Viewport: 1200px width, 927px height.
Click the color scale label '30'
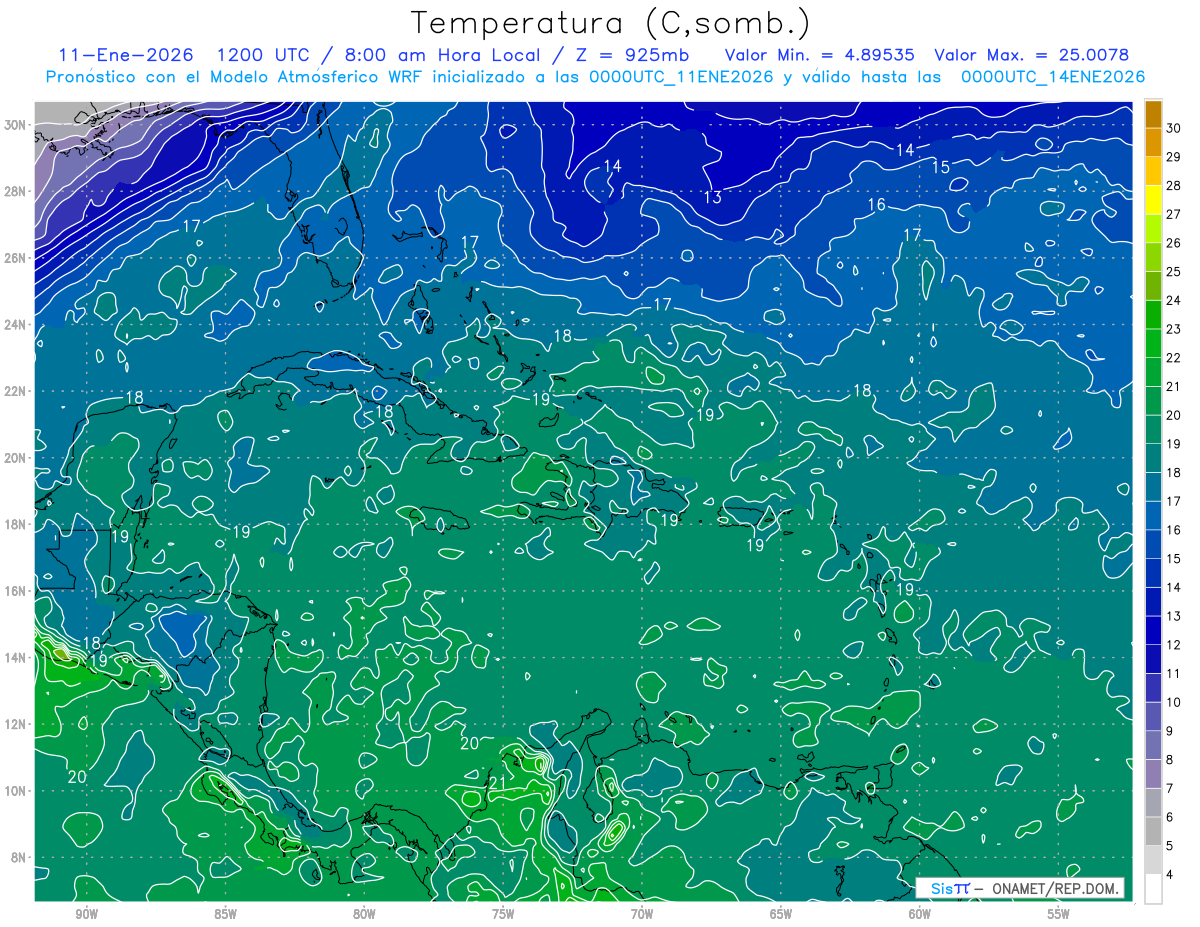tap(1174, 127)
